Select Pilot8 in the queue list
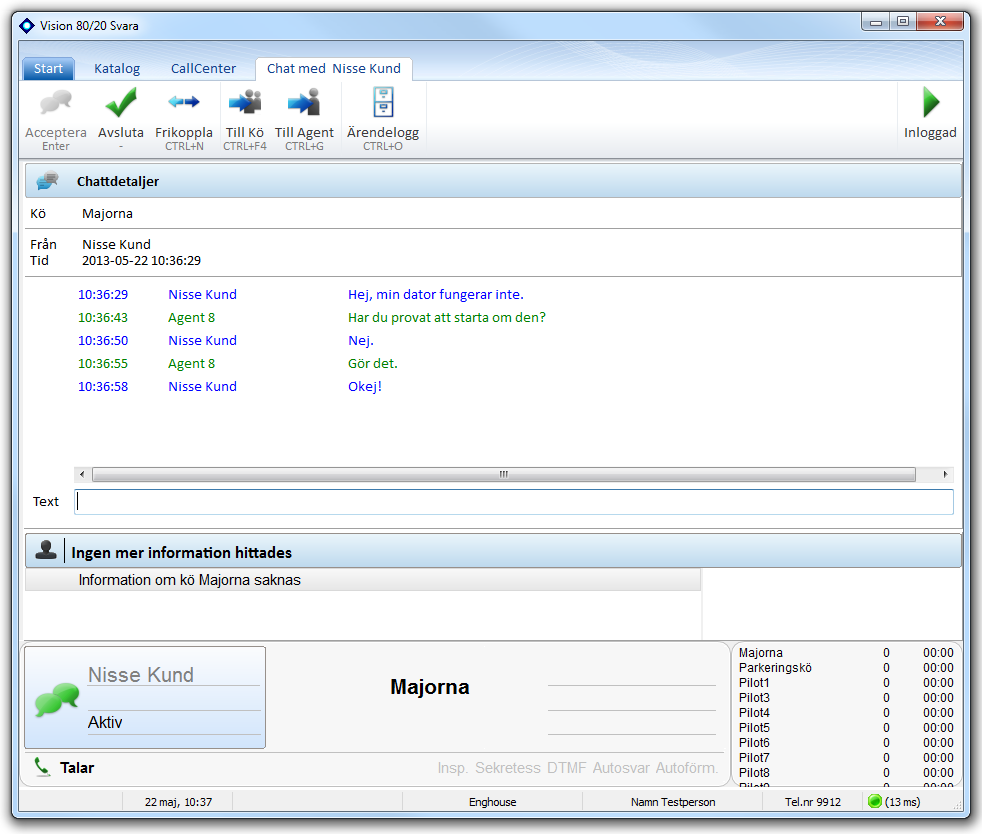The height and width of the screenshot is (834, 982). point(846,773)
